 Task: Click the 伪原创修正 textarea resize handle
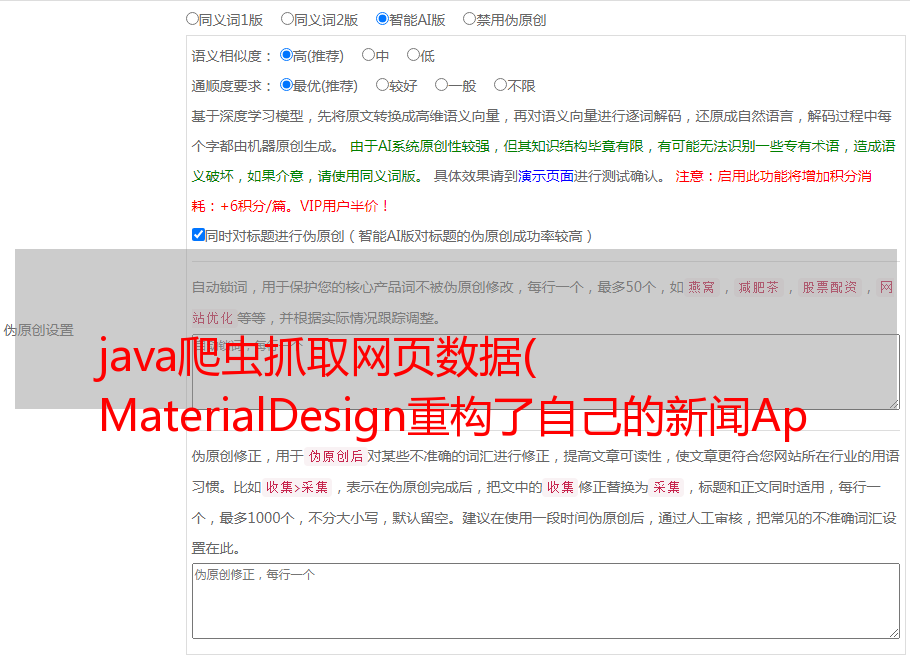point(893,631)
